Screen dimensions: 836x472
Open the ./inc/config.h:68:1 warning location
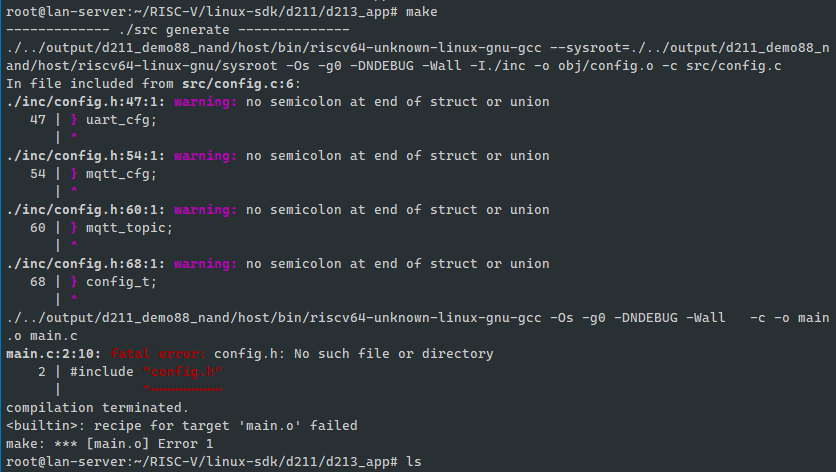(86, 263)
